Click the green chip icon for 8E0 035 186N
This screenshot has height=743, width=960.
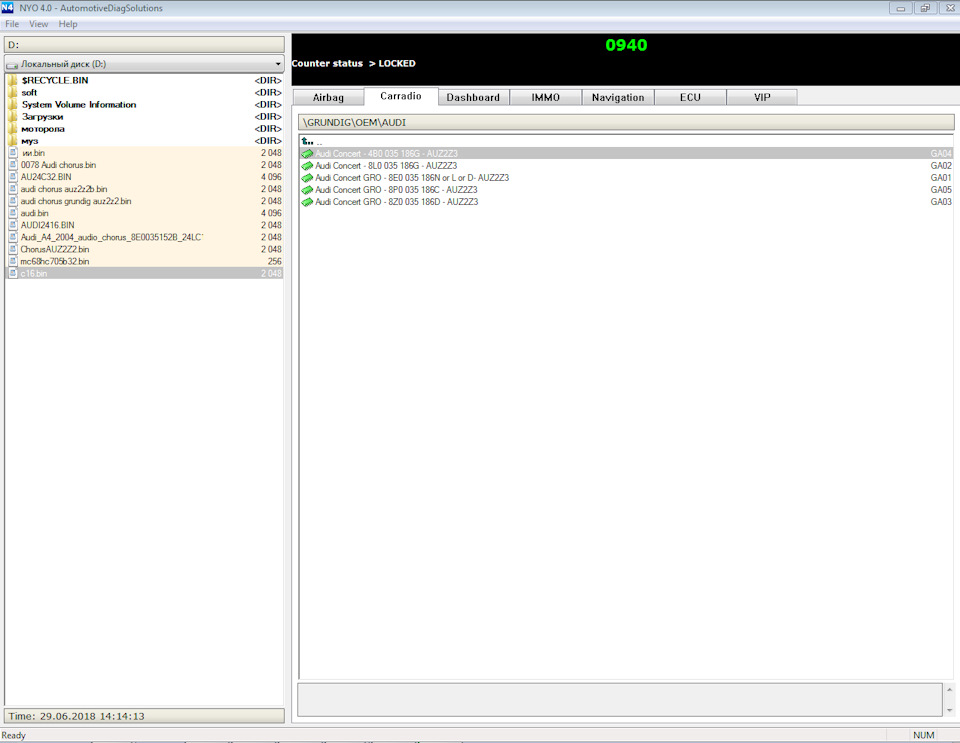tap(307, 178)
